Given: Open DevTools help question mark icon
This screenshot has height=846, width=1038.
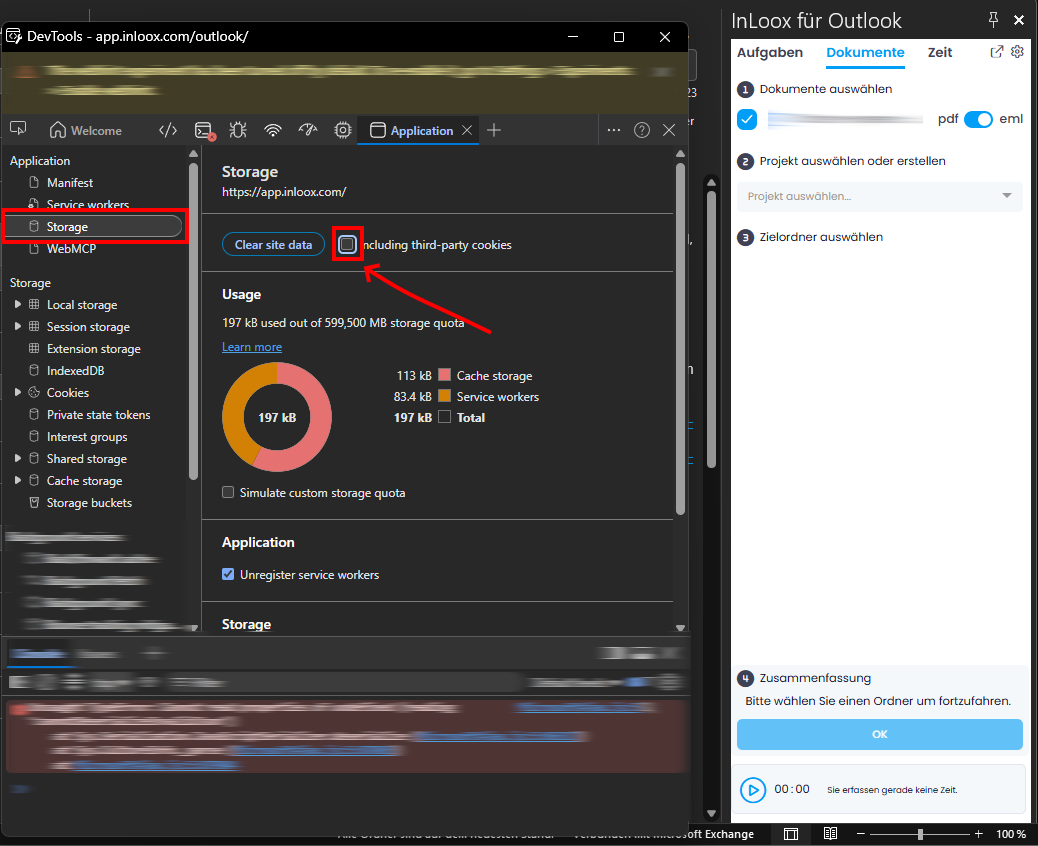Looking at the screenshot, I should coord(641,130).
